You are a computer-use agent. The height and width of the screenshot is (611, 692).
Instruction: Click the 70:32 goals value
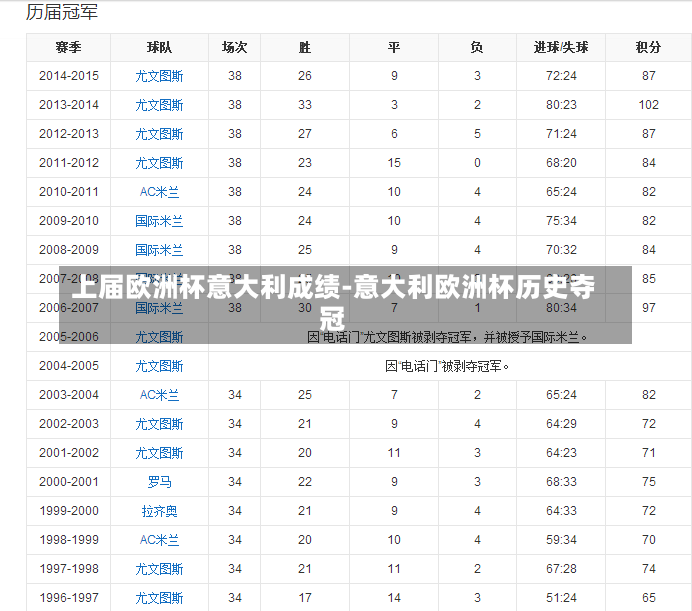click(561, 250)
